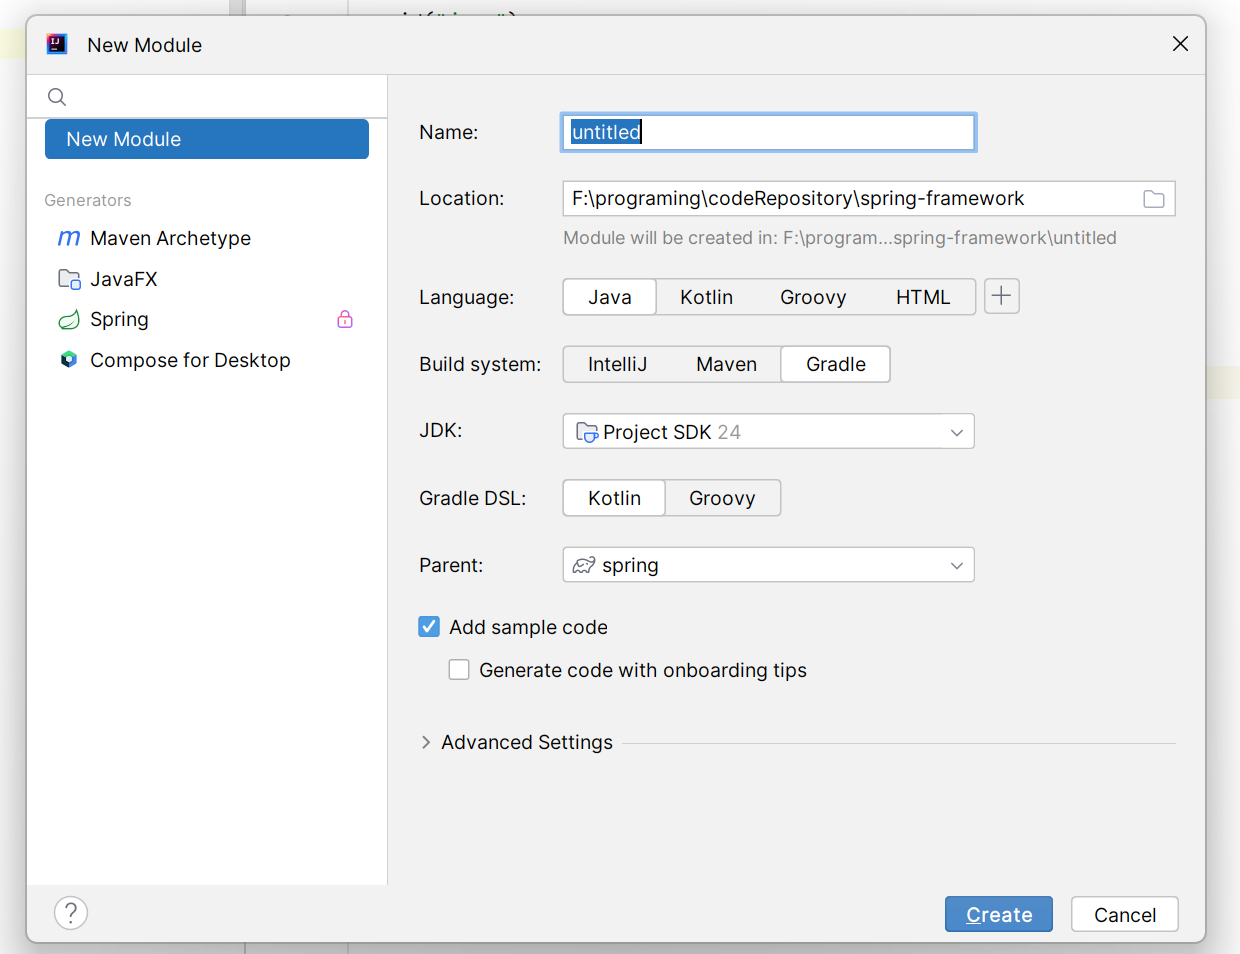The image size is (1240, 954).
Task: Close the New Module dialog
Action: pyautogui.click(x=1181, y=44)
